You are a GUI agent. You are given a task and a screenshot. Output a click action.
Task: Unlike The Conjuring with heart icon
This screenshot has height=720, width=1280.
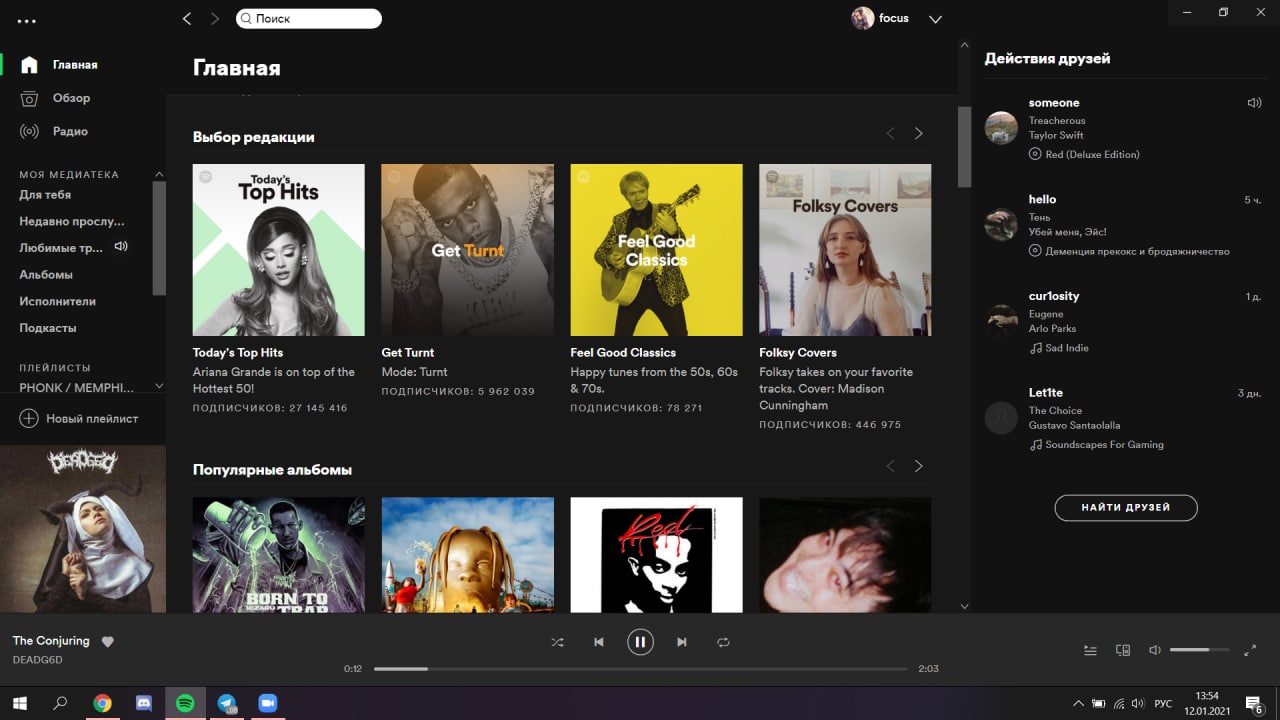[x=108, y=642]
